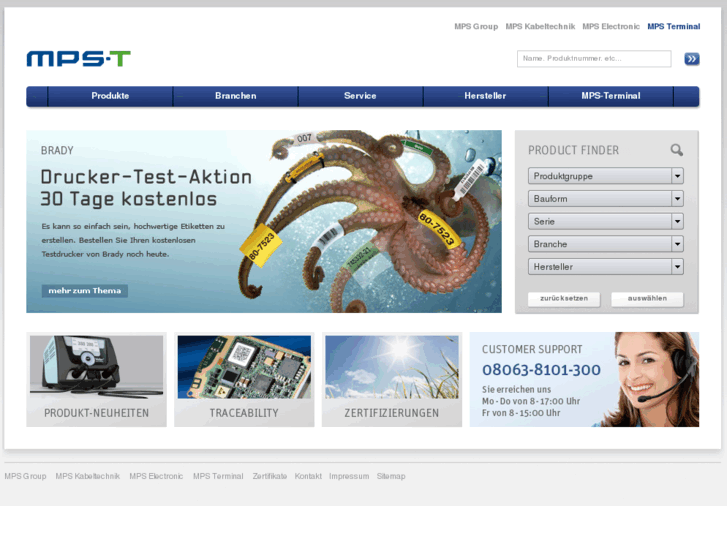Click the Product Finder magnifier icon
Viewport: 727px width, 545px height.
[x=676, y=150]
